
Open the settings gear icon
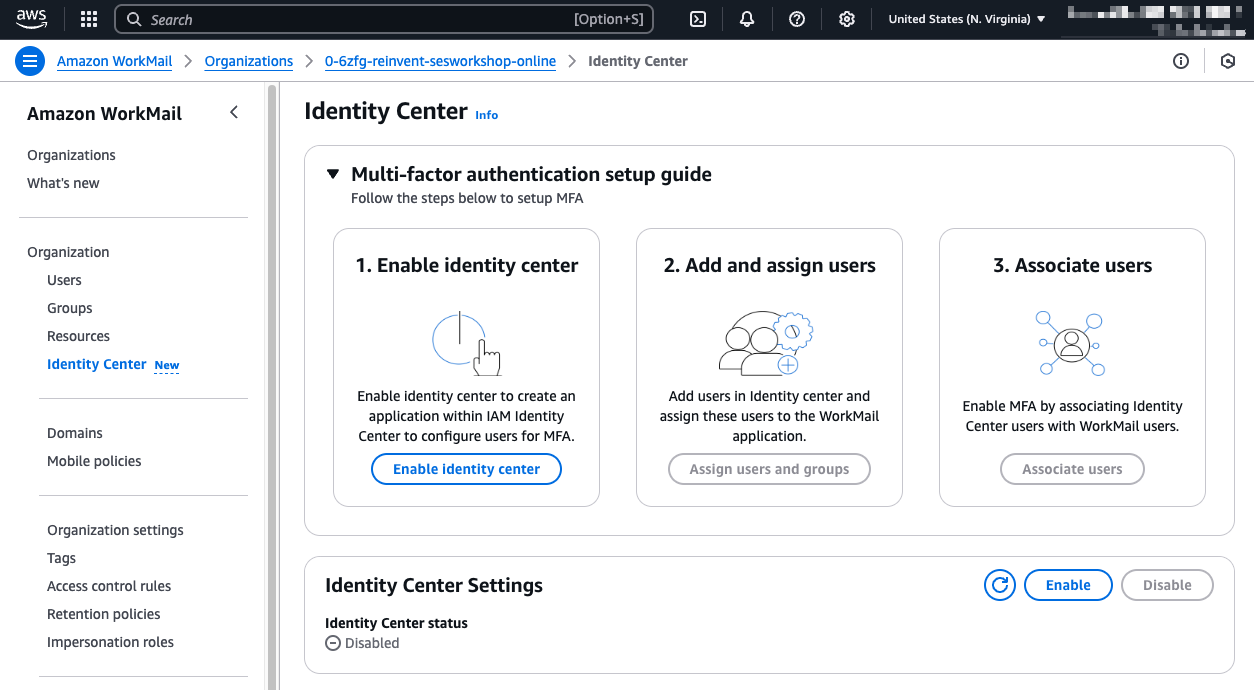[847, 19]
